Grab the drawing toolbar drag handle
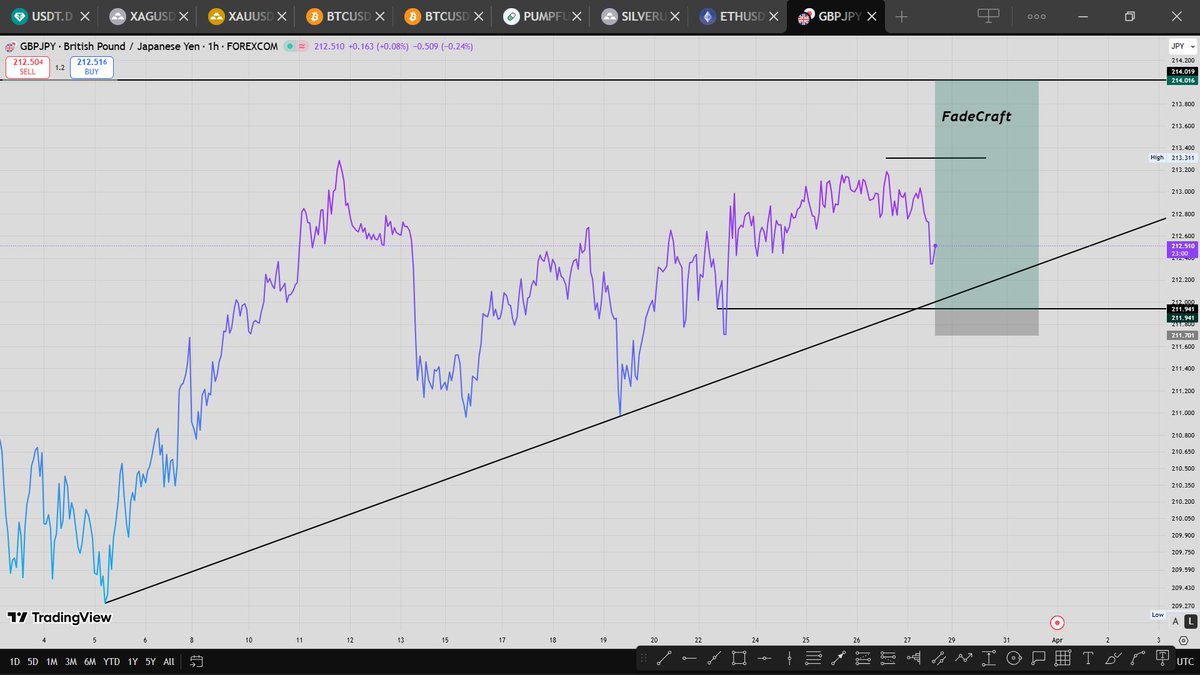Image resolution: width=1200 pixels, height=675 pixels. (x=645, y=658)
